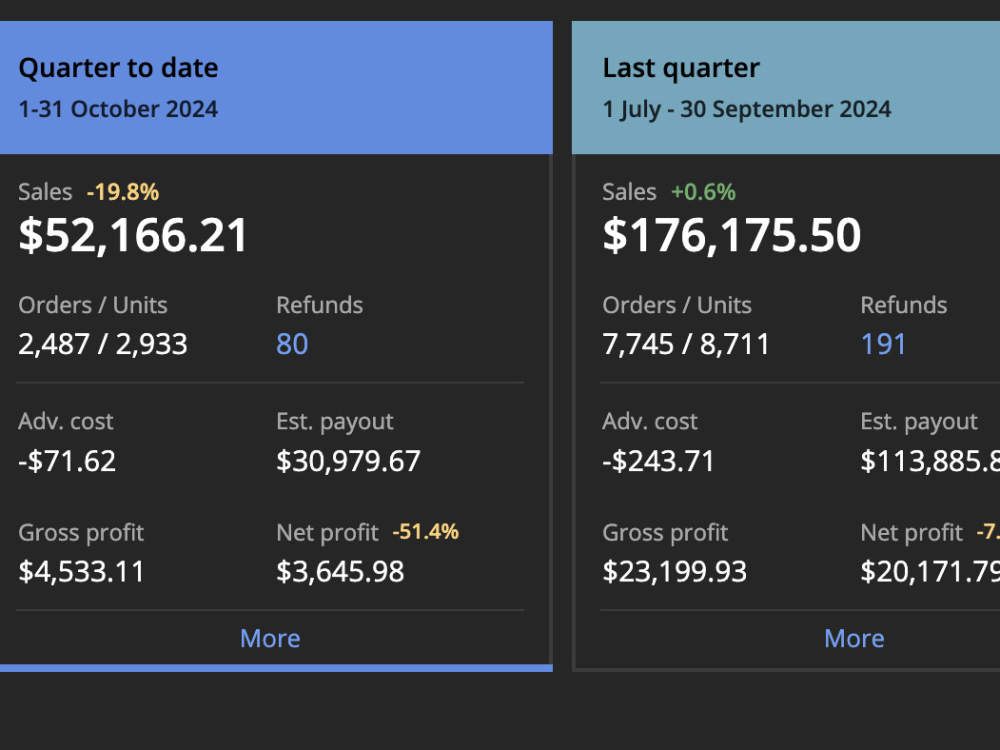Click the 1-31 October 2024 date range
Viewport: 1000px width, 750px height.
coord(119,109)
